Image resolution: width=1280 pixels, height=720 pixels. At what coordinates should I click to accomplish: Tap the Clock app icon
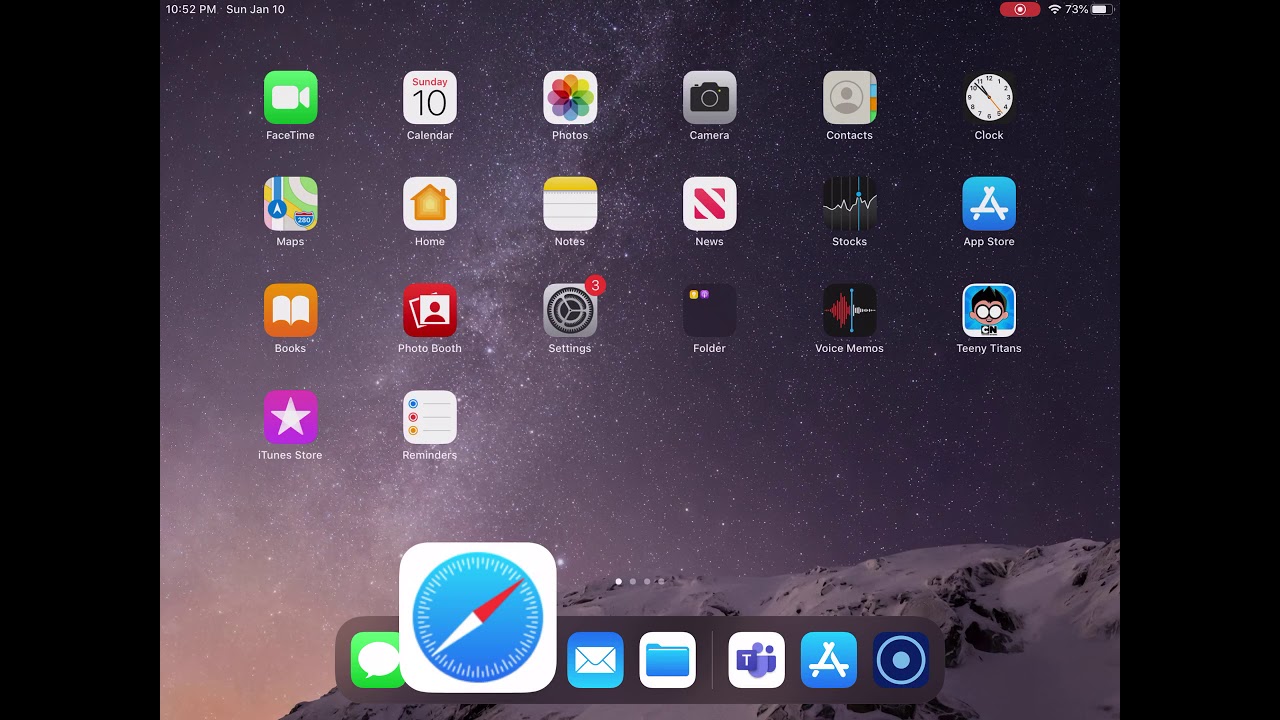coord(989,97)
